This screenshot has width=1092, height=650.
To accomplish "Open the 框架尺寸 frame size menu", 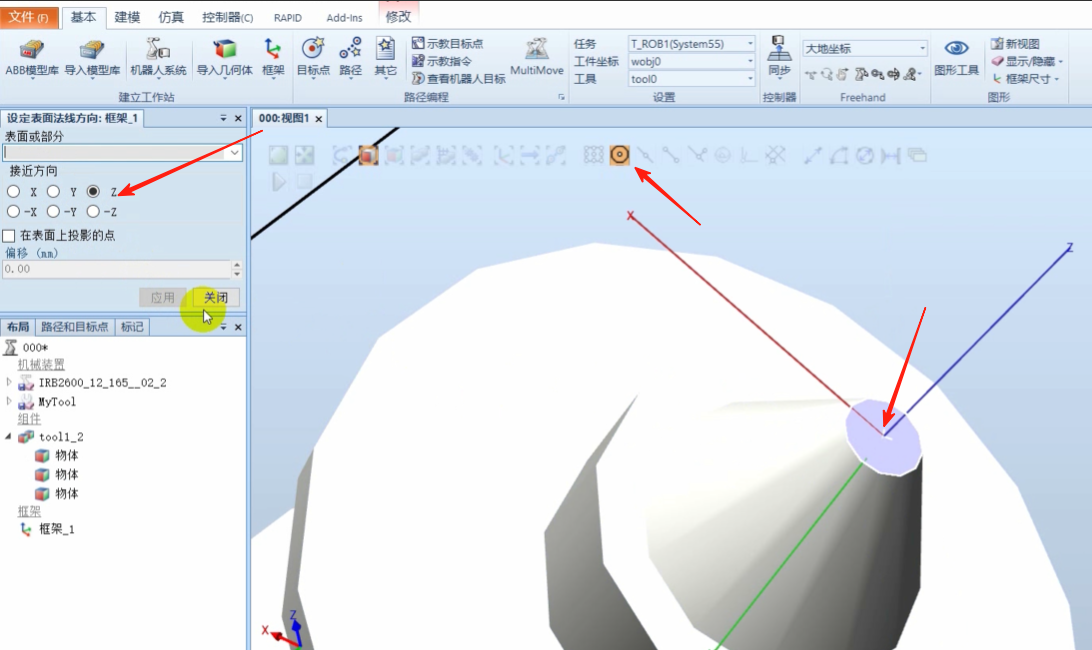I will click(1025, 79).
